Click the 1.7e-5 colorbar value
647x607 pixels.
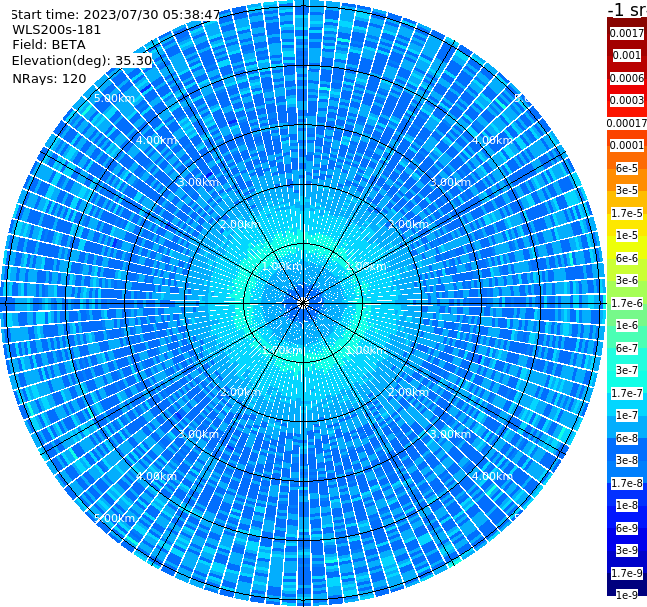click(x=627, y=213)
